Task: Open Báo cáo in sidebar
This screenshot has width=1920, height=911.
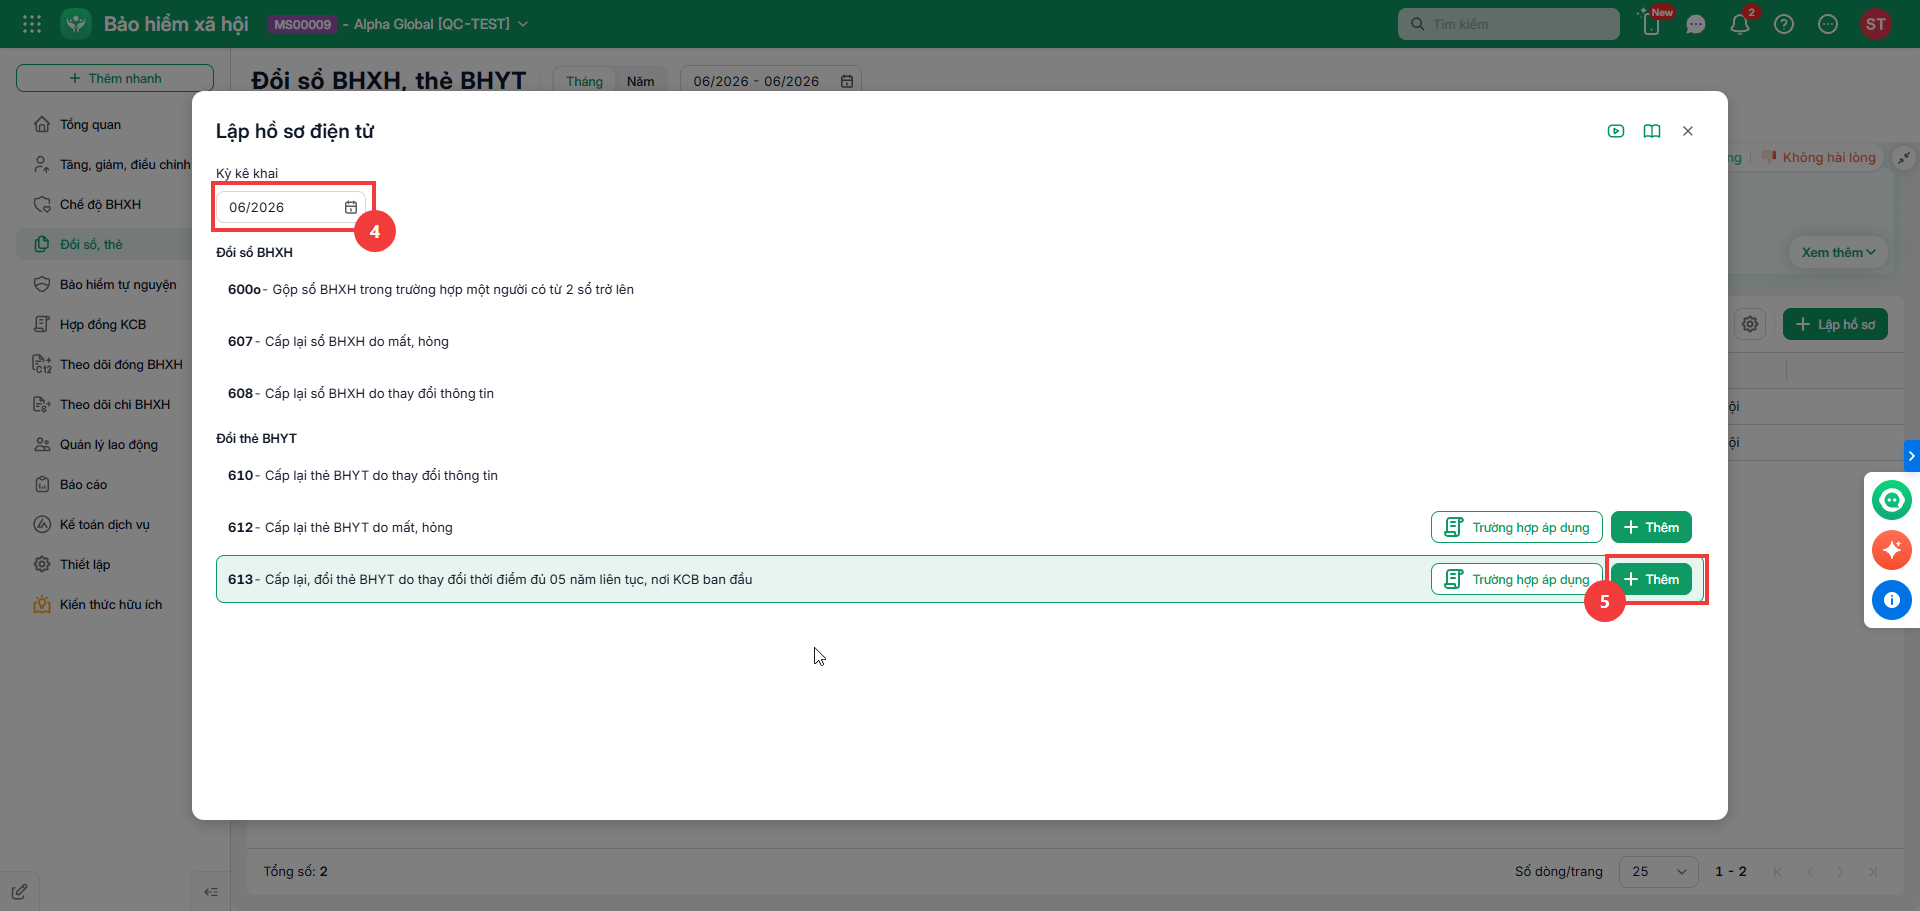Action: (83, 485)
